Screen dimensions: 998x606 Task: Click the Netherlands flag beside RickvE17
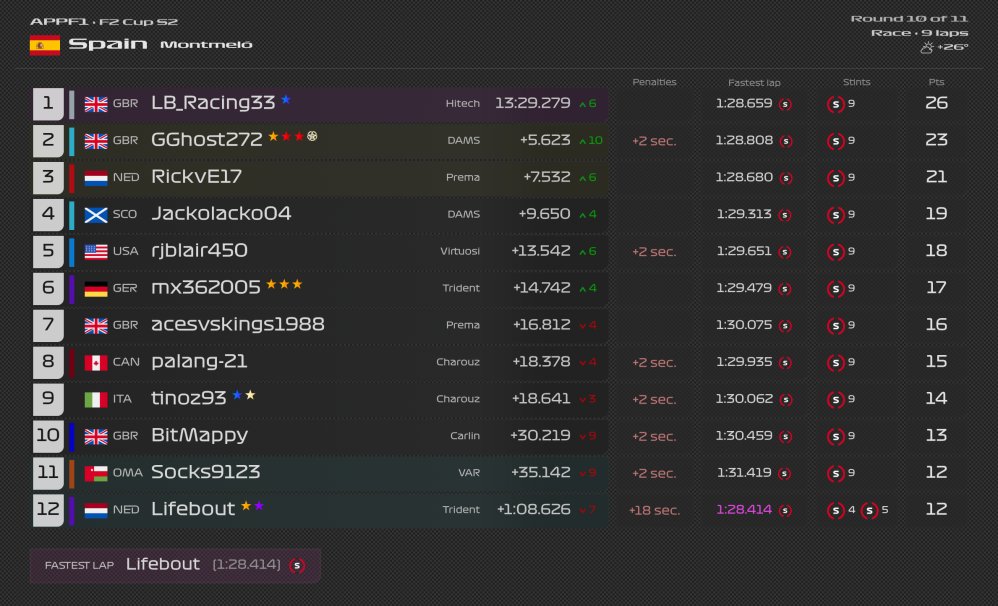coord(96,178)
